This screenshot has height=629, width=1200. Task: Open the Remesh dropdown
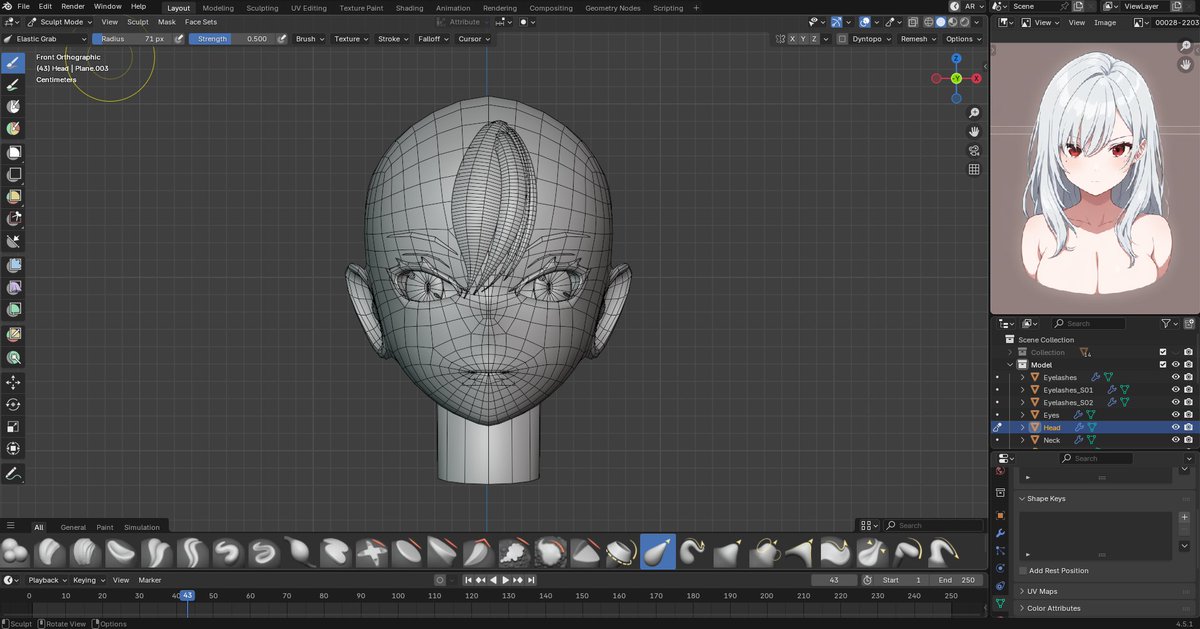point(917,39)
